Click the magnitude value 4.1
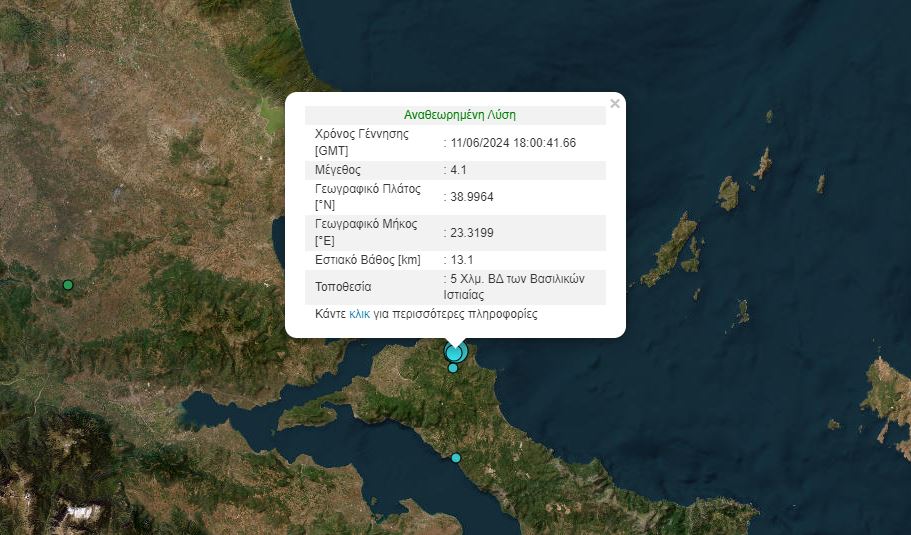911x535 pixels. click(x=459, y=170)
